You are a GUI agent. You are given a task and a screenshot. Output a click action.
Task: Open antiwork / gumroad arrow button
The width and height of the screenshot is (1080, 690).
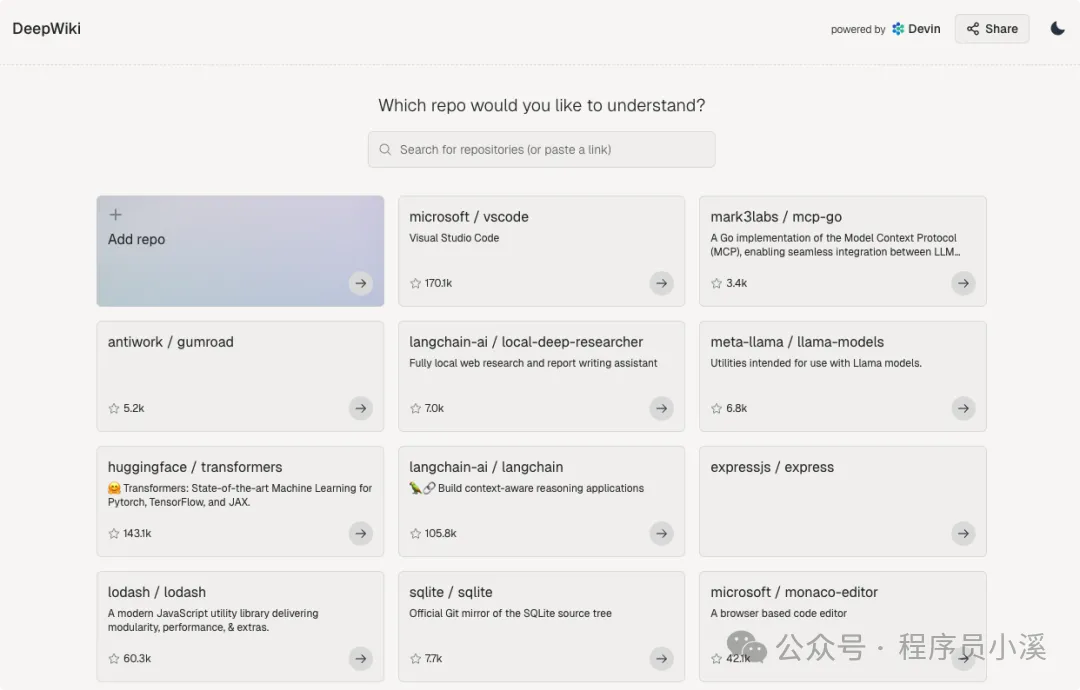tap(360, 408)
